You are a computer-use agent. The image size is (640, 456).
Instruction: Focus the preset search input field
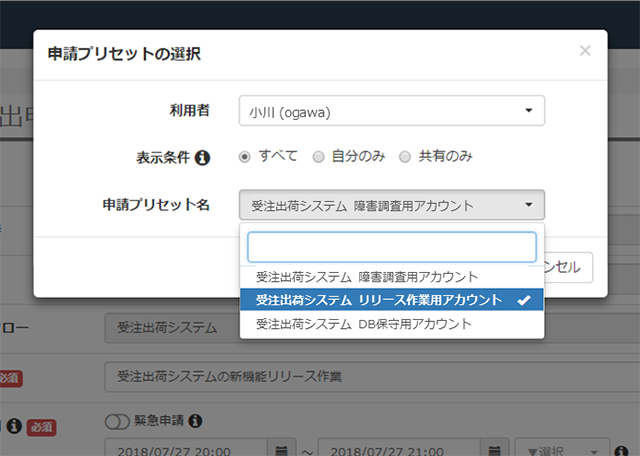pyautogui.click(x=391, y=247)
